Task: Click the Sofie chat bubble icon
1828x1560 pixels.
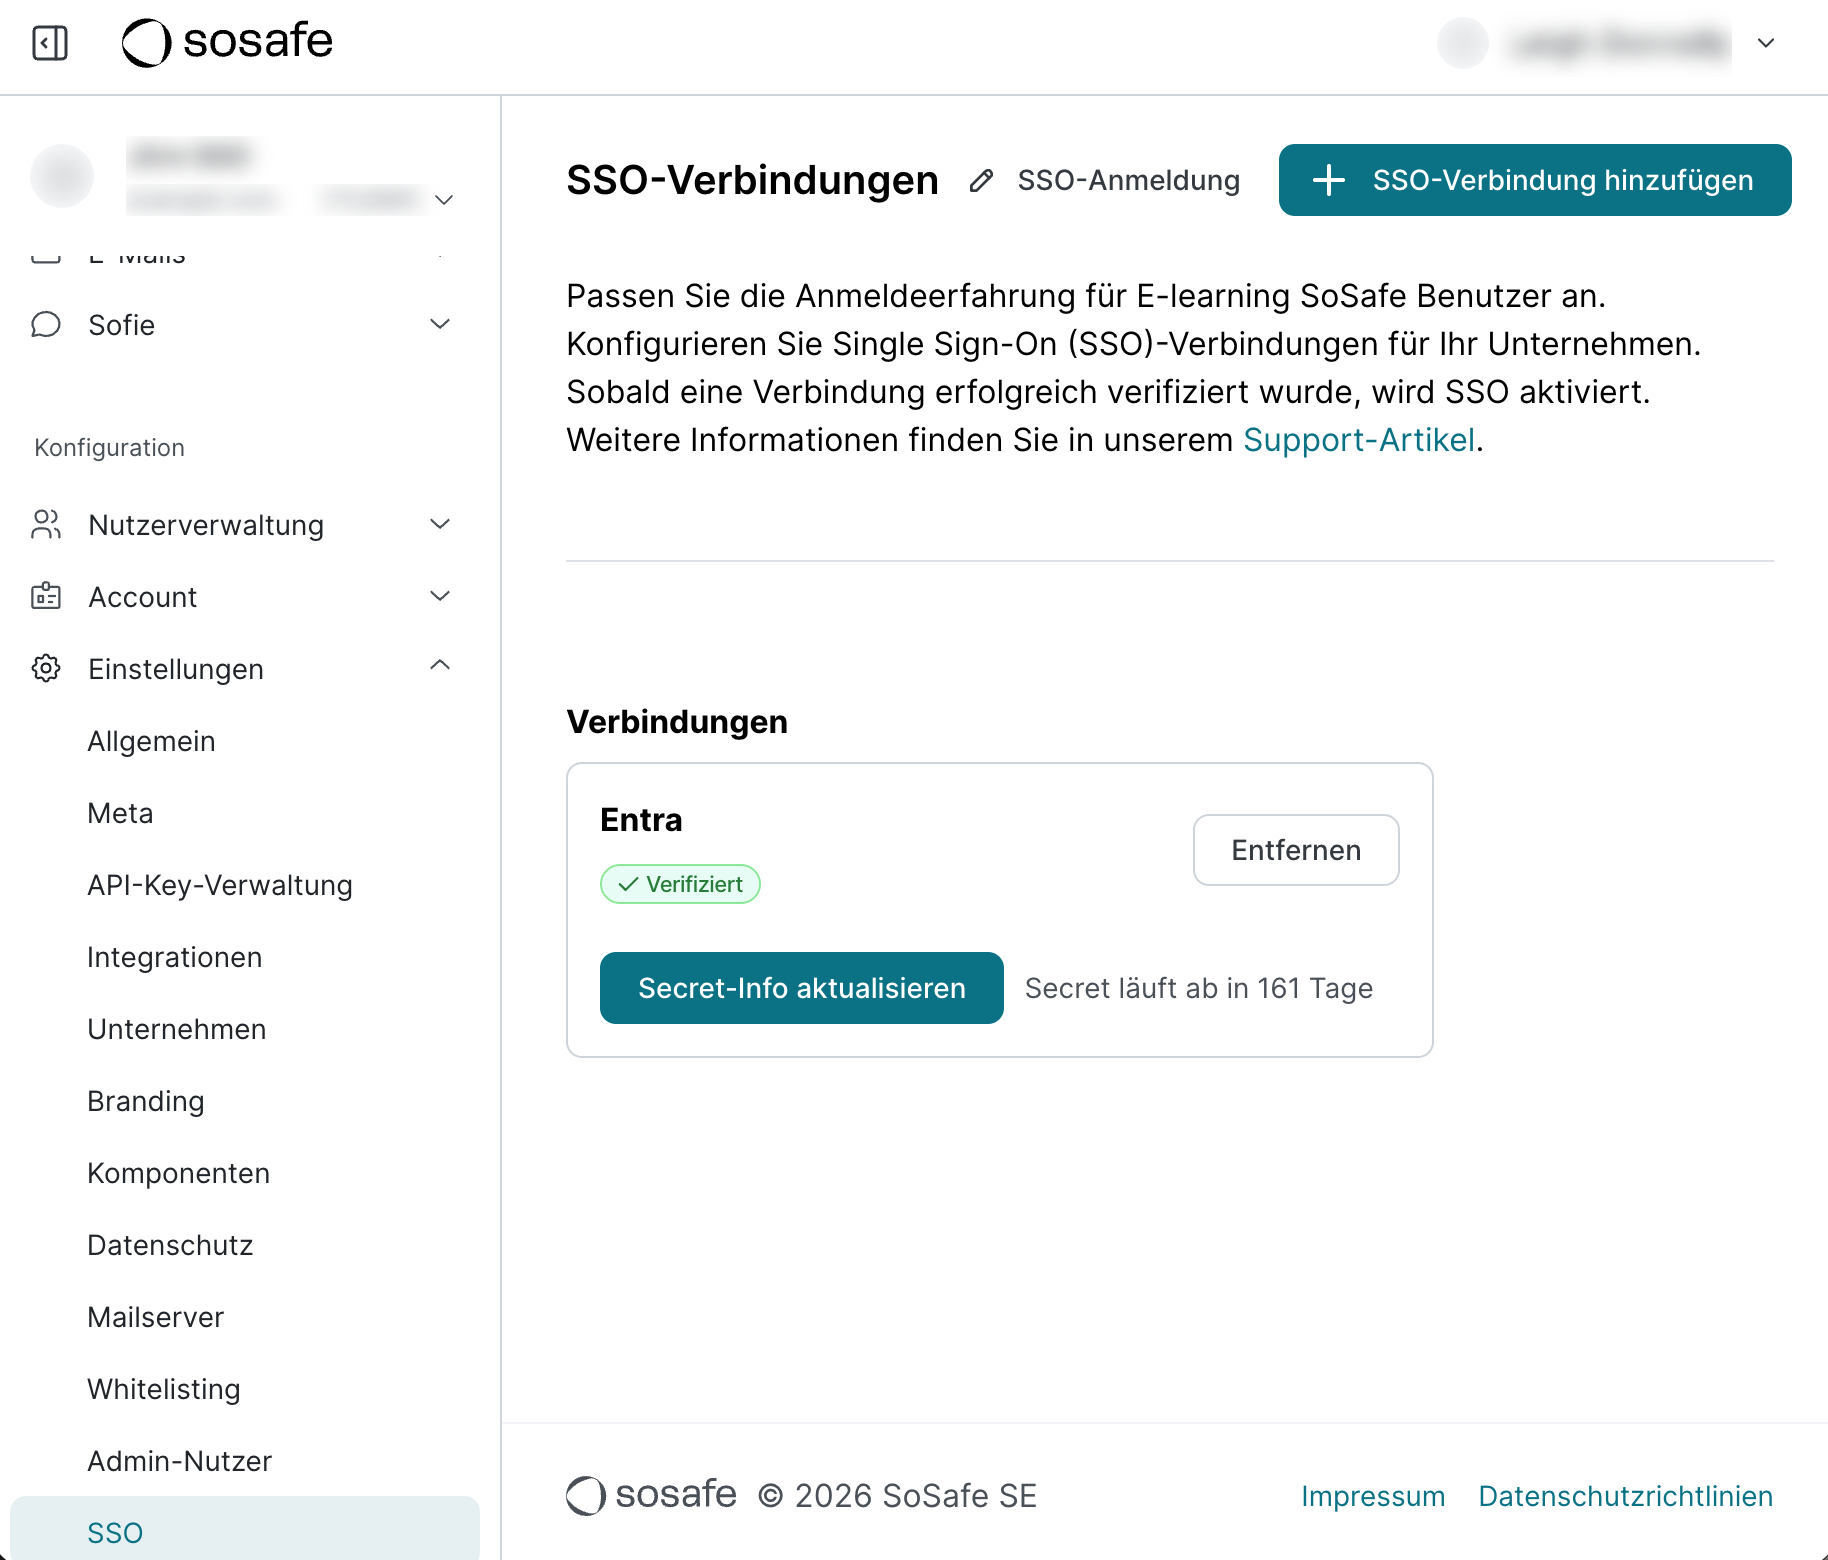Action: pyautogui.click(x=46, y=325)
